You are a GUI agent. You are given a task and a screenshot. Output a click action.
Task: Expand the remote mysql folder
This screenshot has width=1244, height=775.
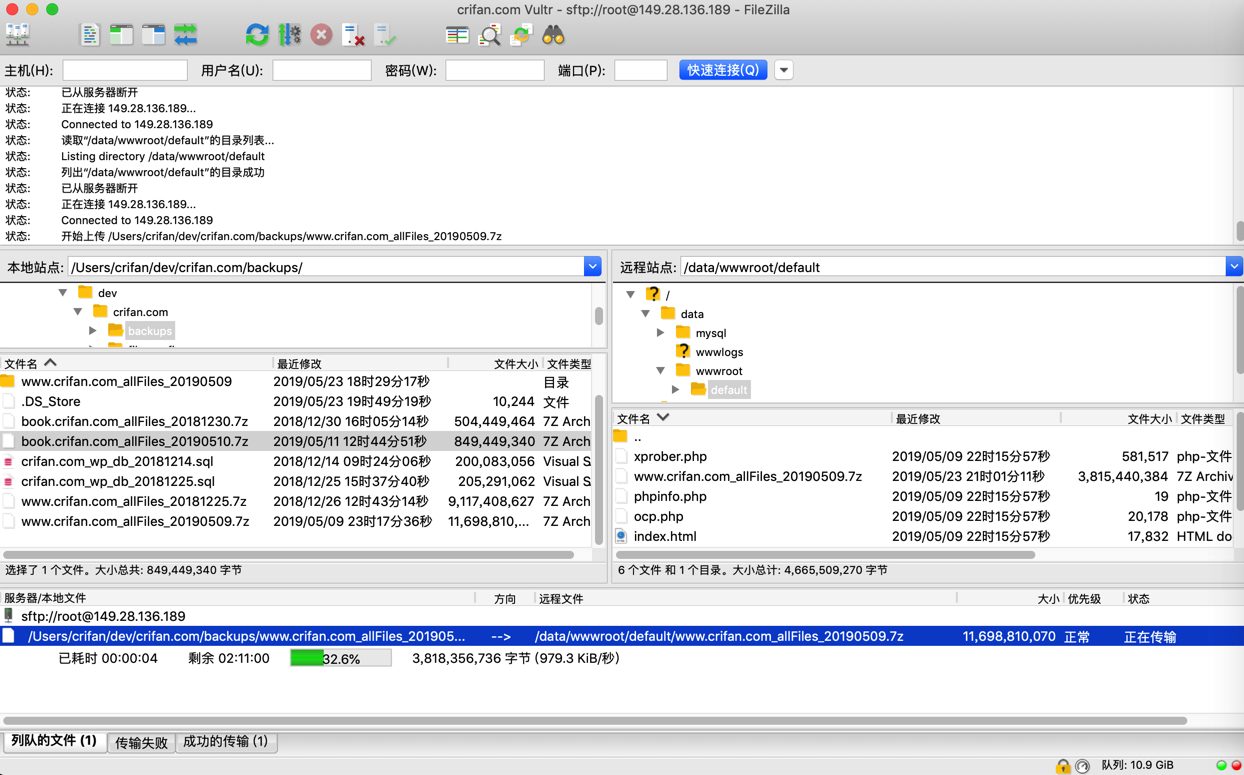pos(661,333)
